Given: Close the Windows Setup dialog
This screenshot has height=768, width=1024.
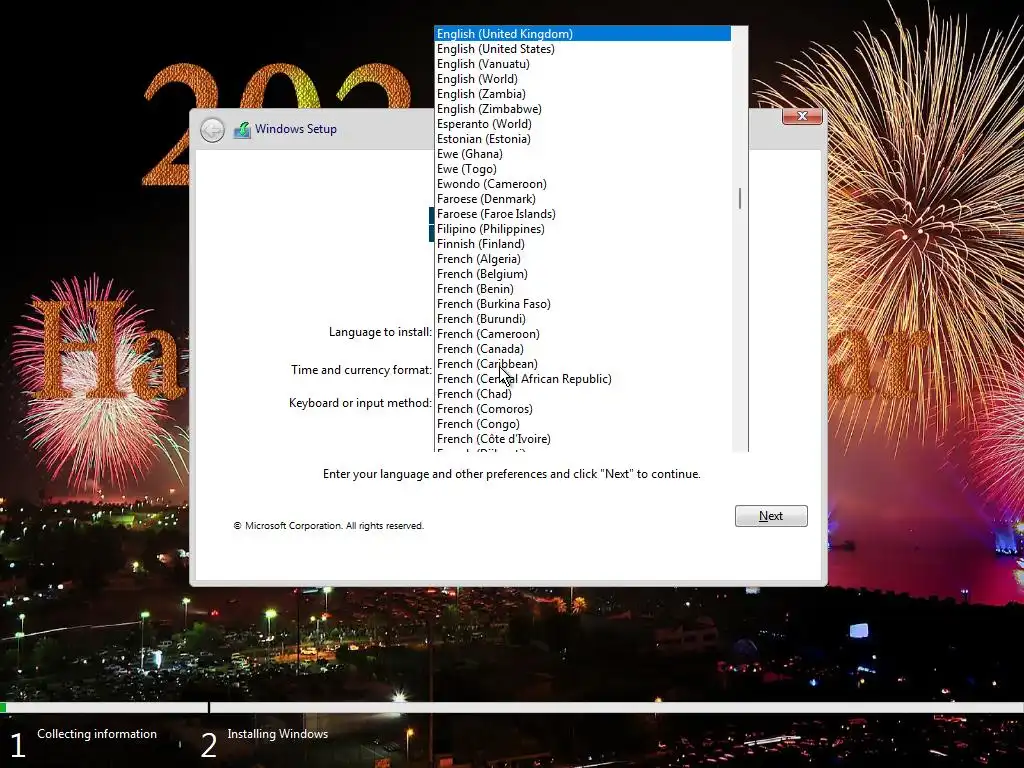Looking at the screenshot, I should pyautogui.click(x=802, y=116).
